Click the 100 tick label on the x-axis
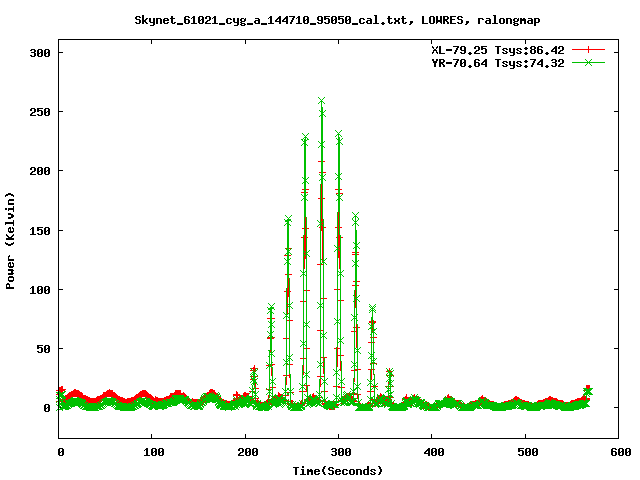640x480 pixels. click(153, 453)
